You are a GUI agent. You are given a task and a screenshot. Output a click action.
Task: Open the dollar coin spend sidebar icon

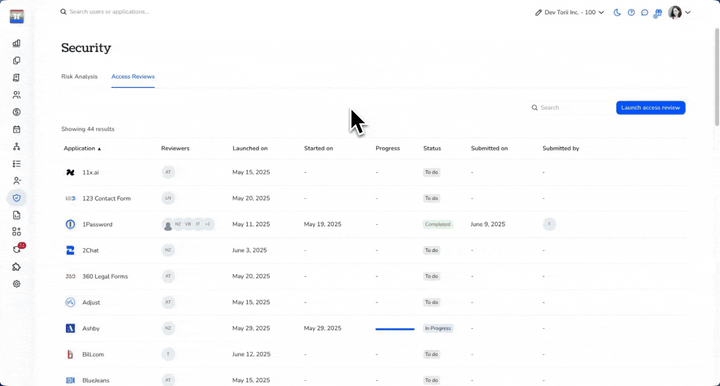click(x=17, y=112)
